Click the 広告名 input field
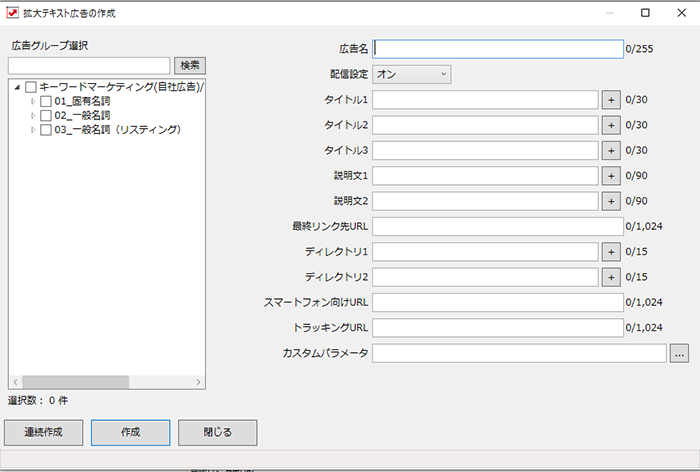The width and height of the screenshot is (700, 472). [498, 49]
